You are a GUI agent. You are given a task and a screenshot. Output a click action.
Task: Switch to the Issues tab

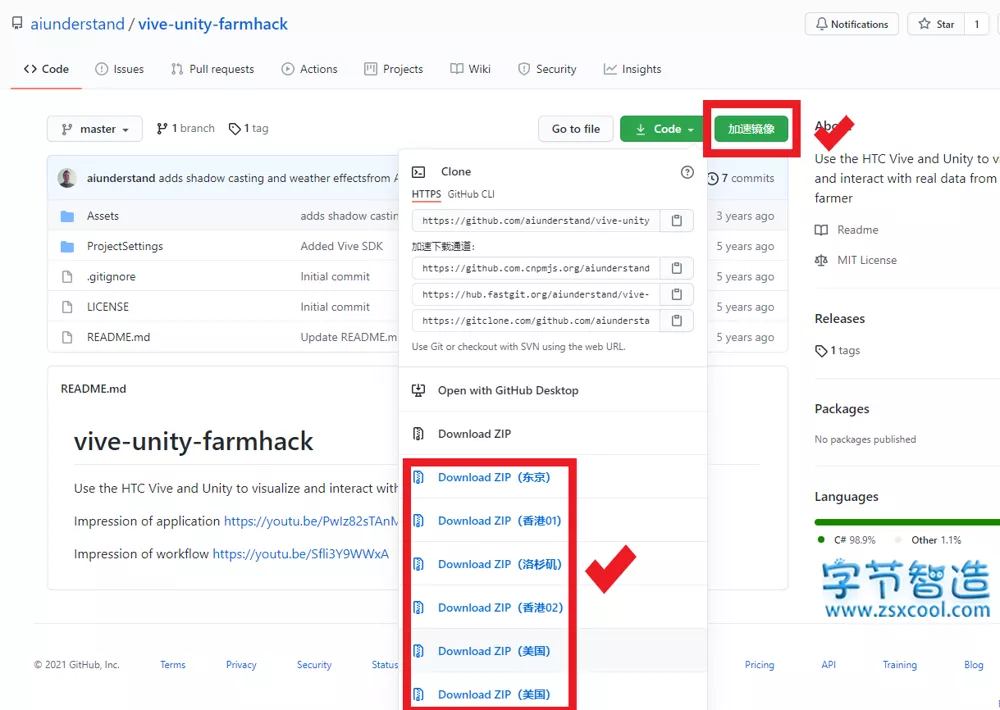(119, 69)
